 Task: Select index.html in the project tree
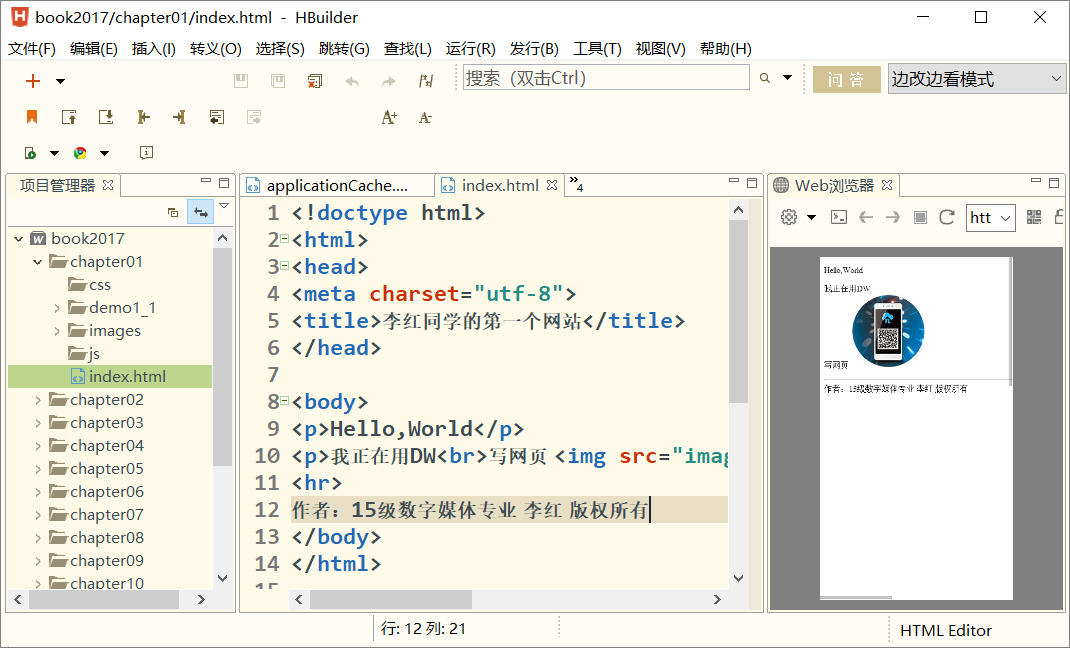point(126,377)
